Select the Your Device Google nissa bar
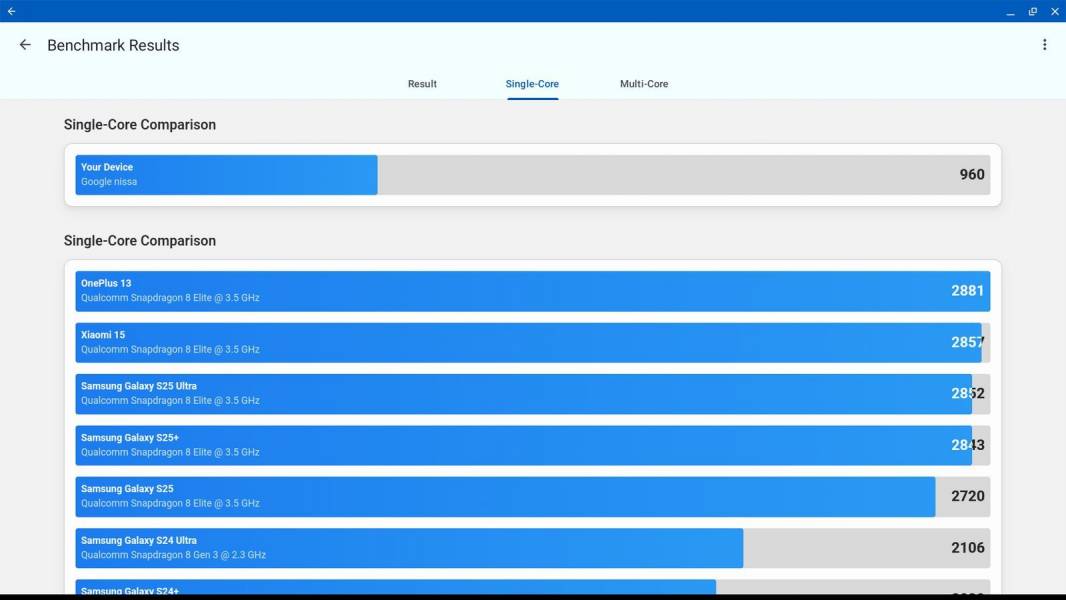 [x=532, y=175]
